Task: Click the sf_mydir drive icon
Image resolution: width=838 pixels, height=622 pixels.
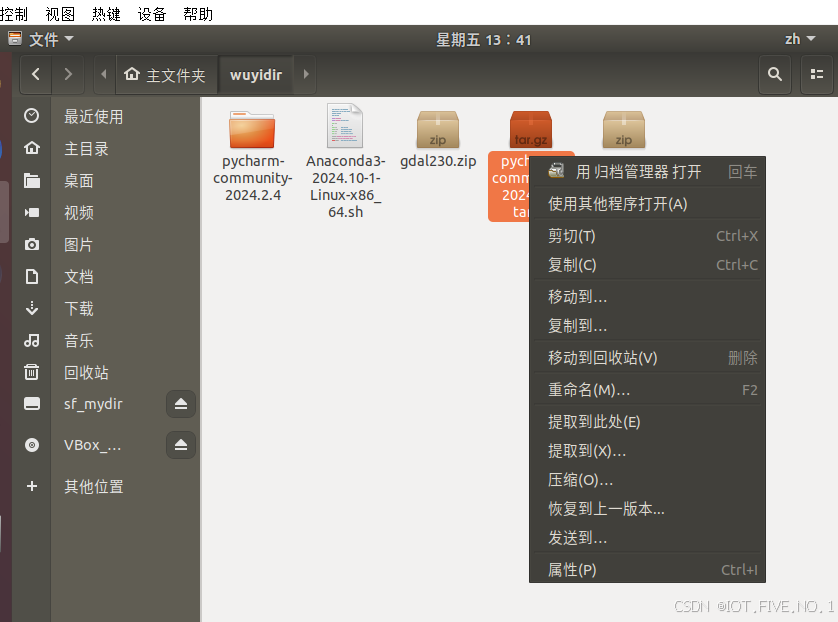Action: (32, 403)
